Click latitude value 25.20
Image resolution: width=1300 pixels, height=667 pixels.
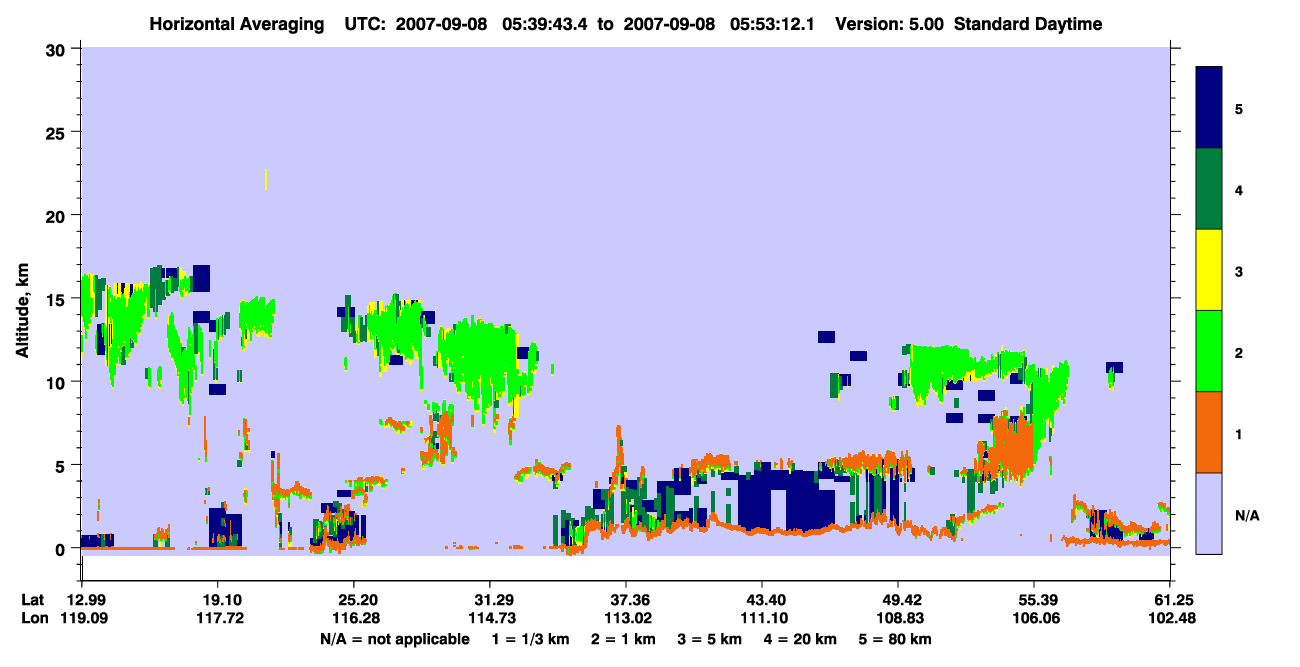pyautogui.click(x=354, y=599)
